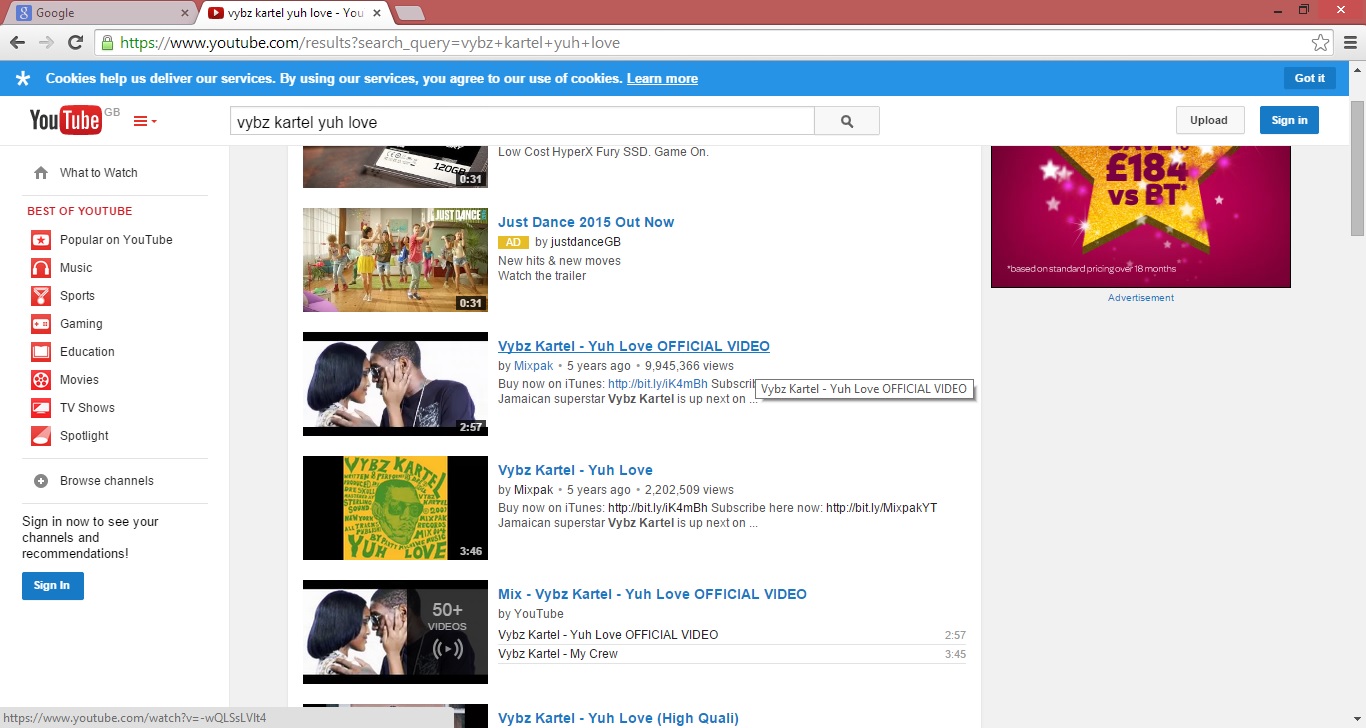Screen dimensions: 1366x728
Task: Open the YouTube guide menu icon
Action: pos(145,121)
